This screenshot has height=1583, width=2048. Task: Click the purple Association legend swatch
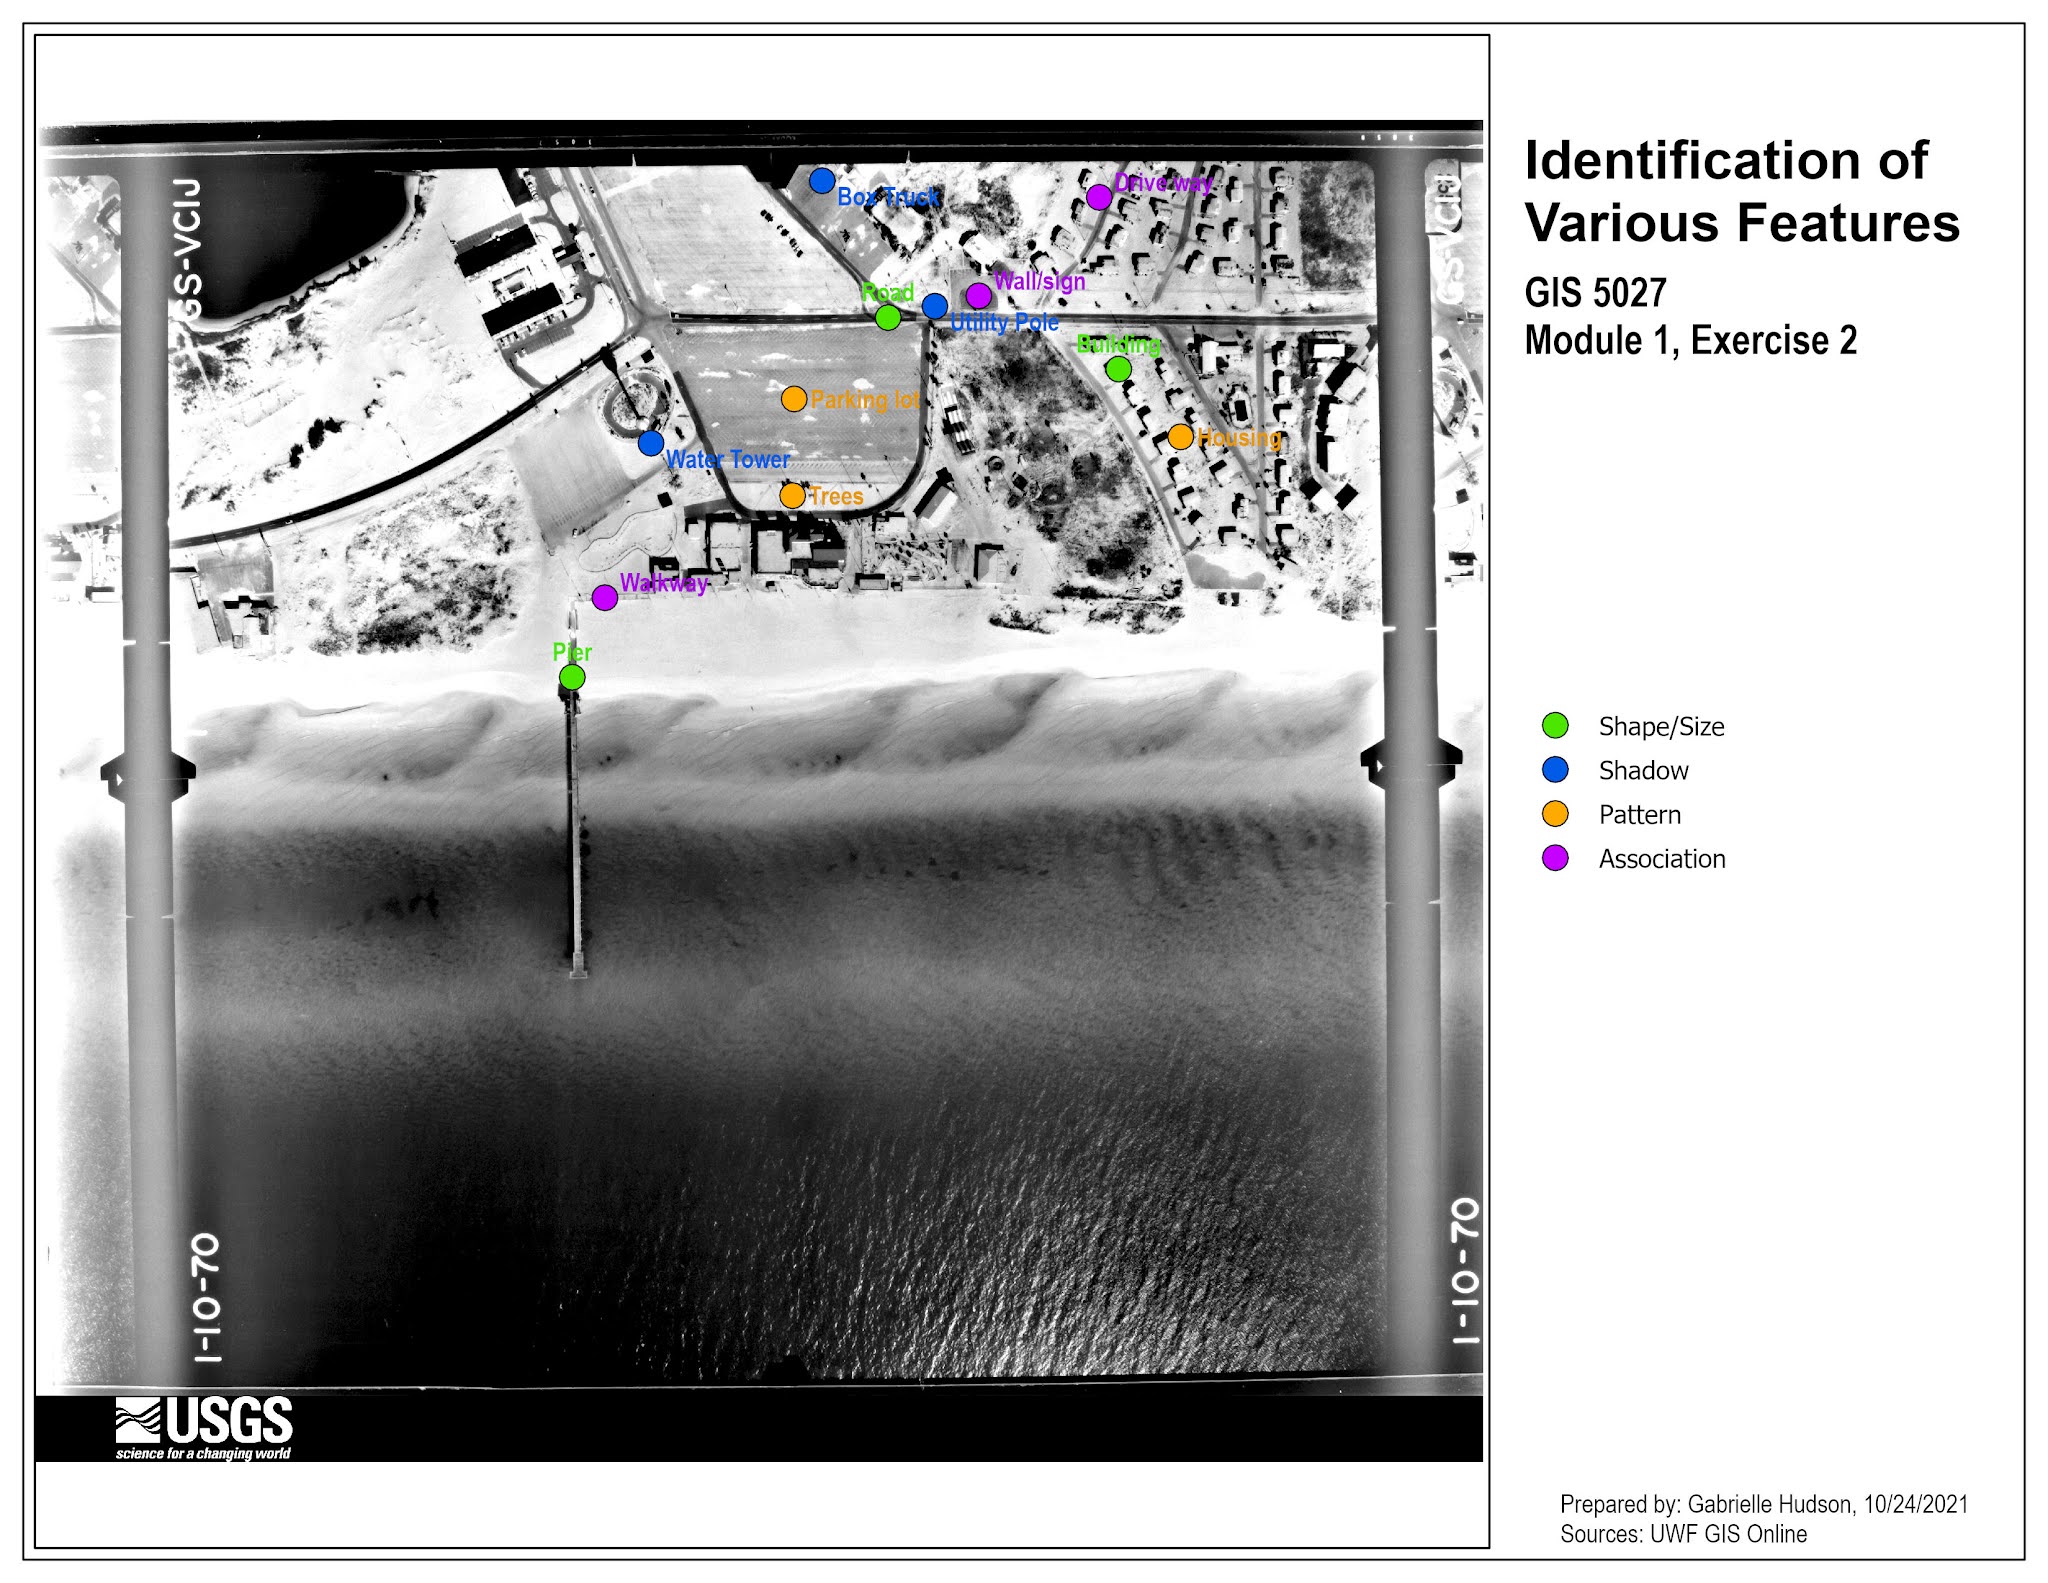(1555, 858)
